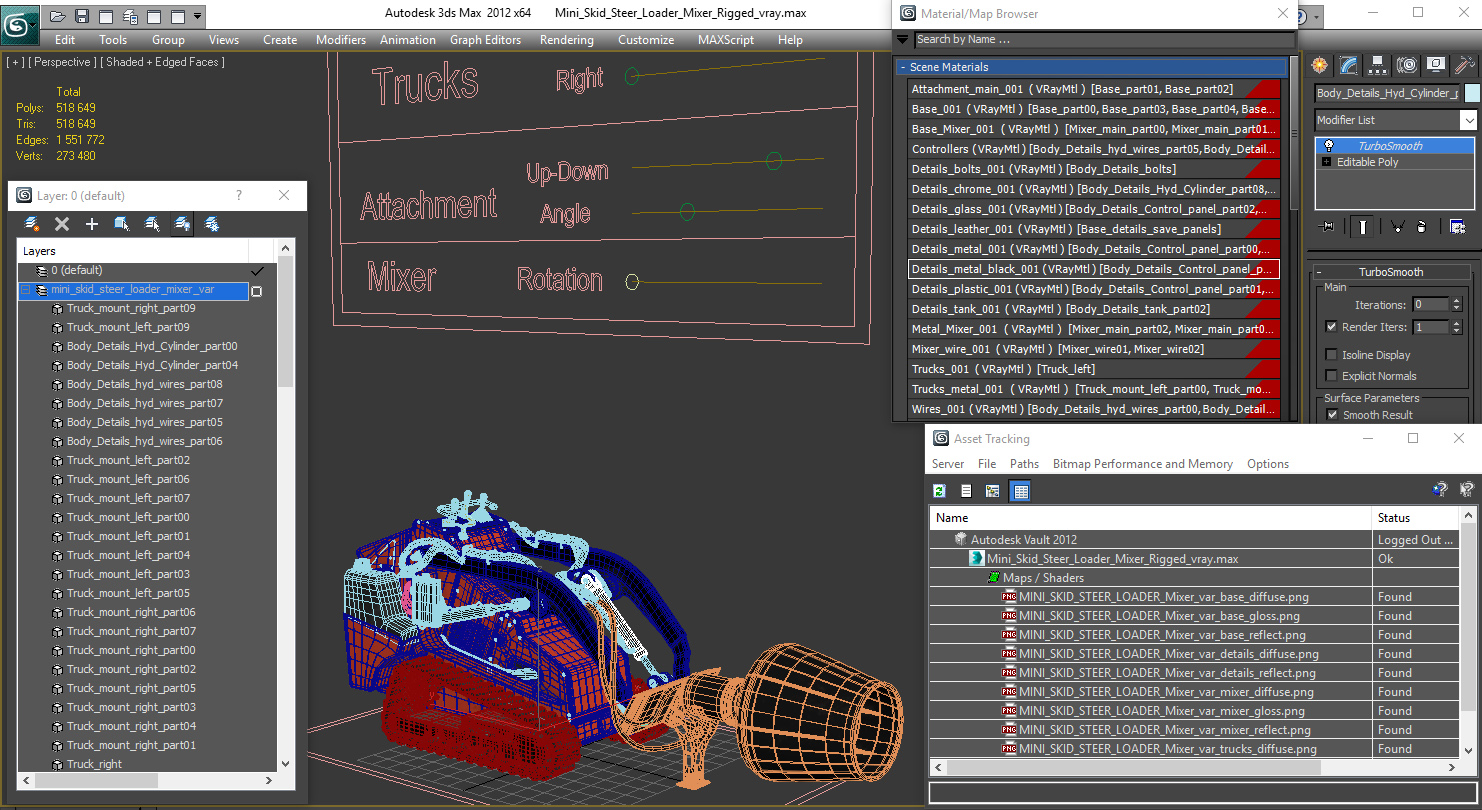The height and width of the screenshot is (810, 1482).
Task: Open the 3ds Max application menu logo
Action: pos(19,23)
